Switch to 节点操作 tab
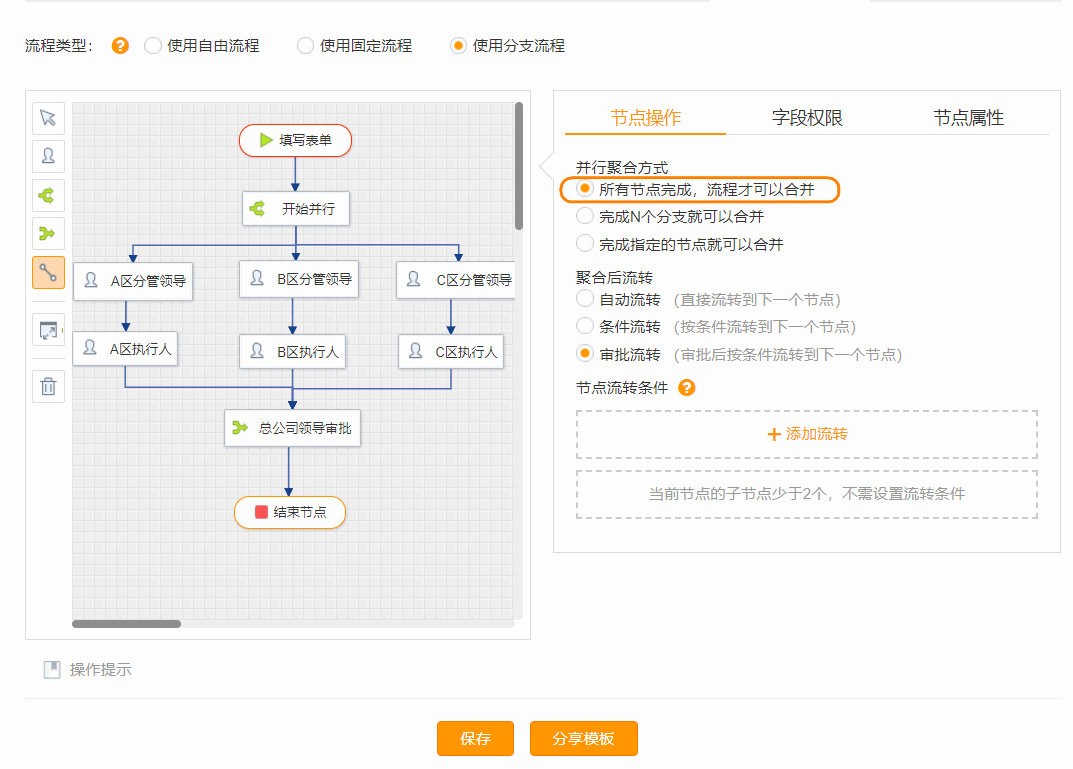Image resolution: width=1073 pixels, height=769 pixels. tap(645, 118)
